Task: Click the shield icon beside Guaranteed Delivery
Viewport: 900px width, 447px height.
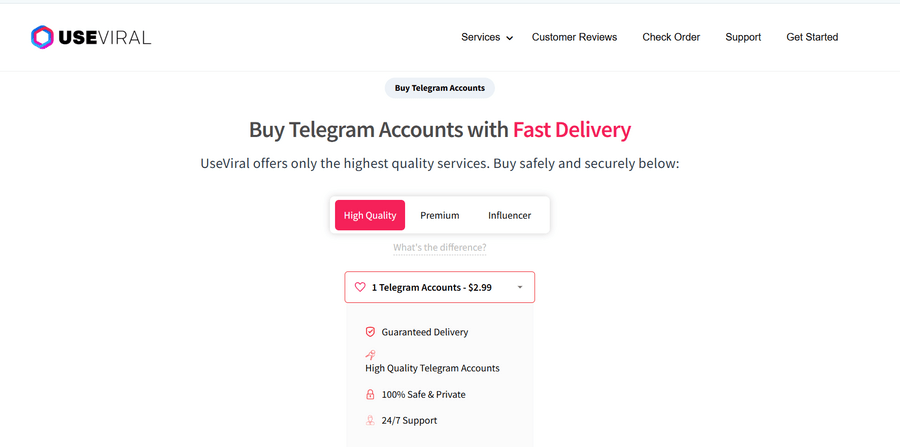Action: [370, 332]
